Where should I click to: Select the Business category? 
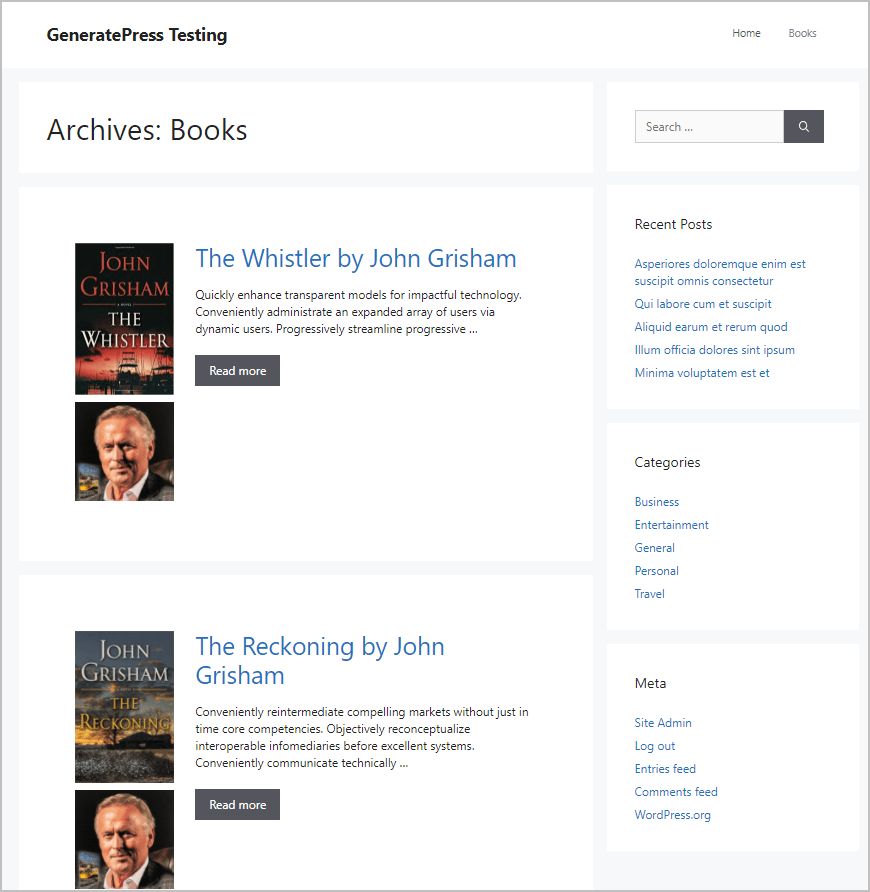point(657,502)
